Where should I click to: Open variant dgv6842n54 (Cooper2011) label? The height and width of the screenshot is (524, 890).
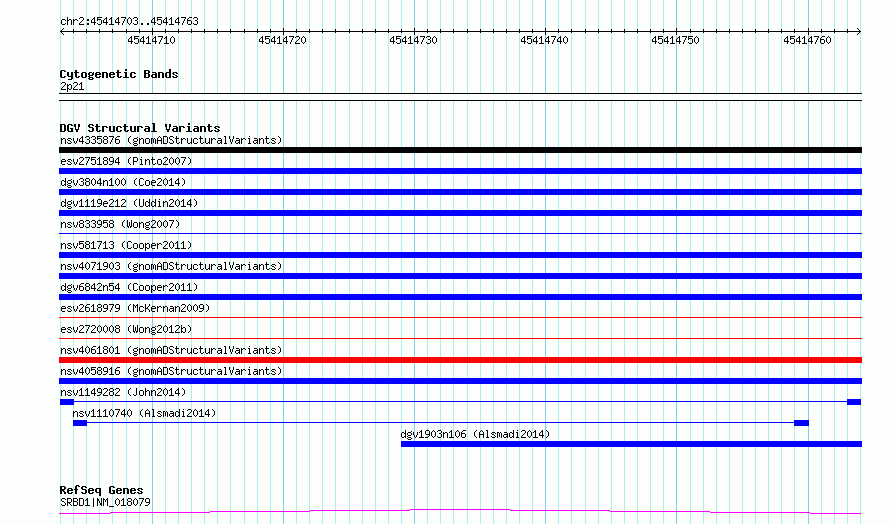pos(129,287)
